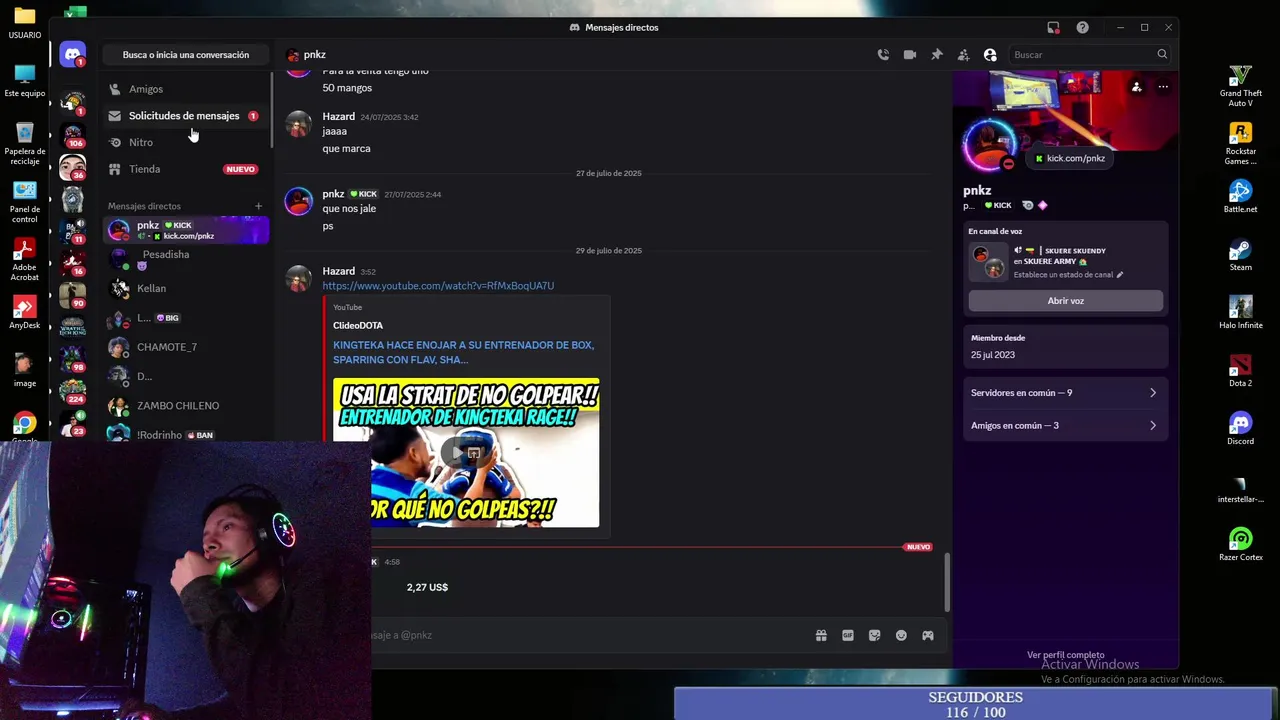Open the YouTube watch link
This screenshot has height=720, width=1280.
click(x=438, y=286)
